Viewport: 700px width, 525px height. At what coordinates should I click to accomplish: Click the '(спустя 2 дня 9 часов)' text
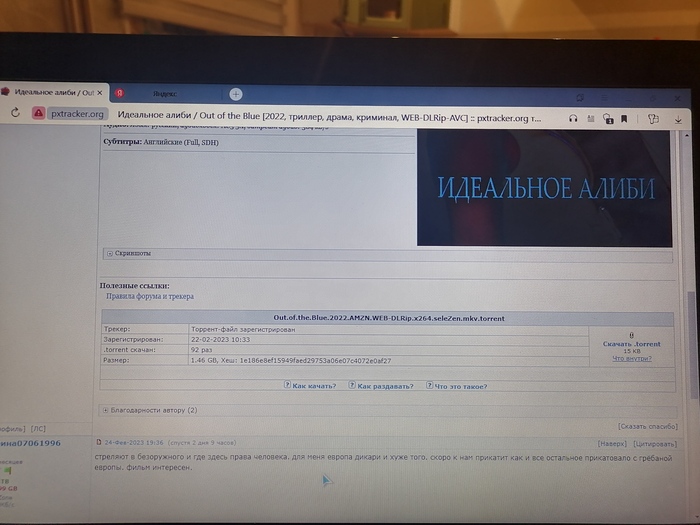click(x=202, y=442)
